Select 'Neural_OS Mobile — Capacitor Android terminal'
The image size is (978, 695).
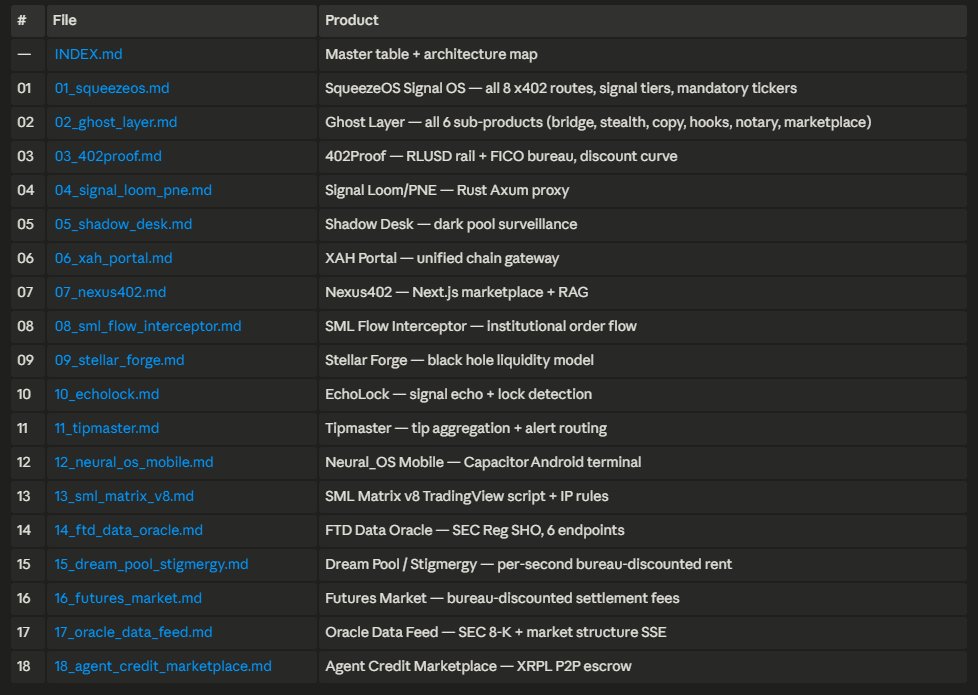(x=483, y=462)
